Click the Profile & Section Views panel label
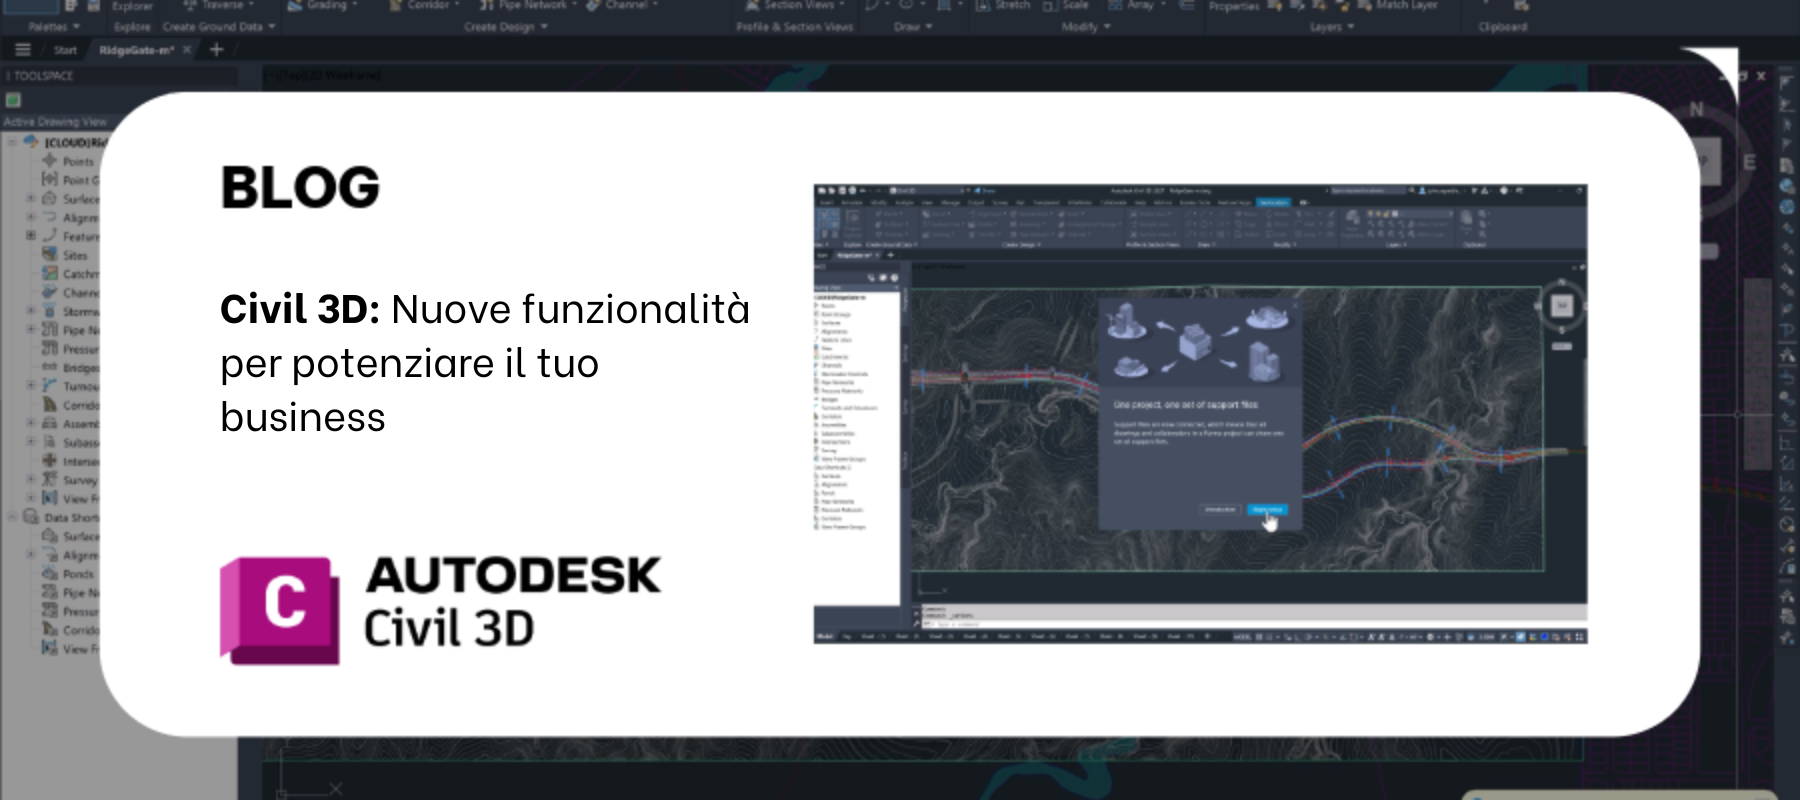The height and width of the screenshot is (800, 1800). 795,27
